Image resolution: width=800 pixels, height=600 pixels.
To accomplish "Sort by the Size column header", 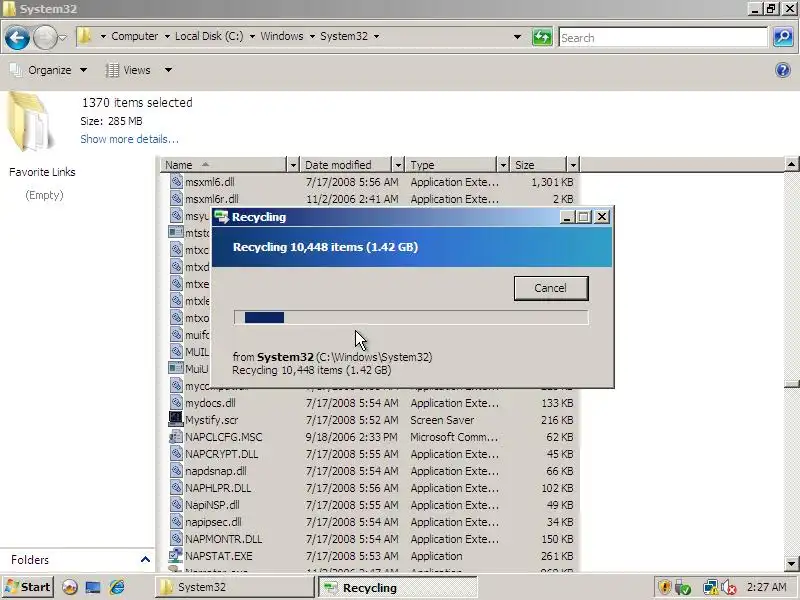I will pyautogui.click(x=538, y=165).
